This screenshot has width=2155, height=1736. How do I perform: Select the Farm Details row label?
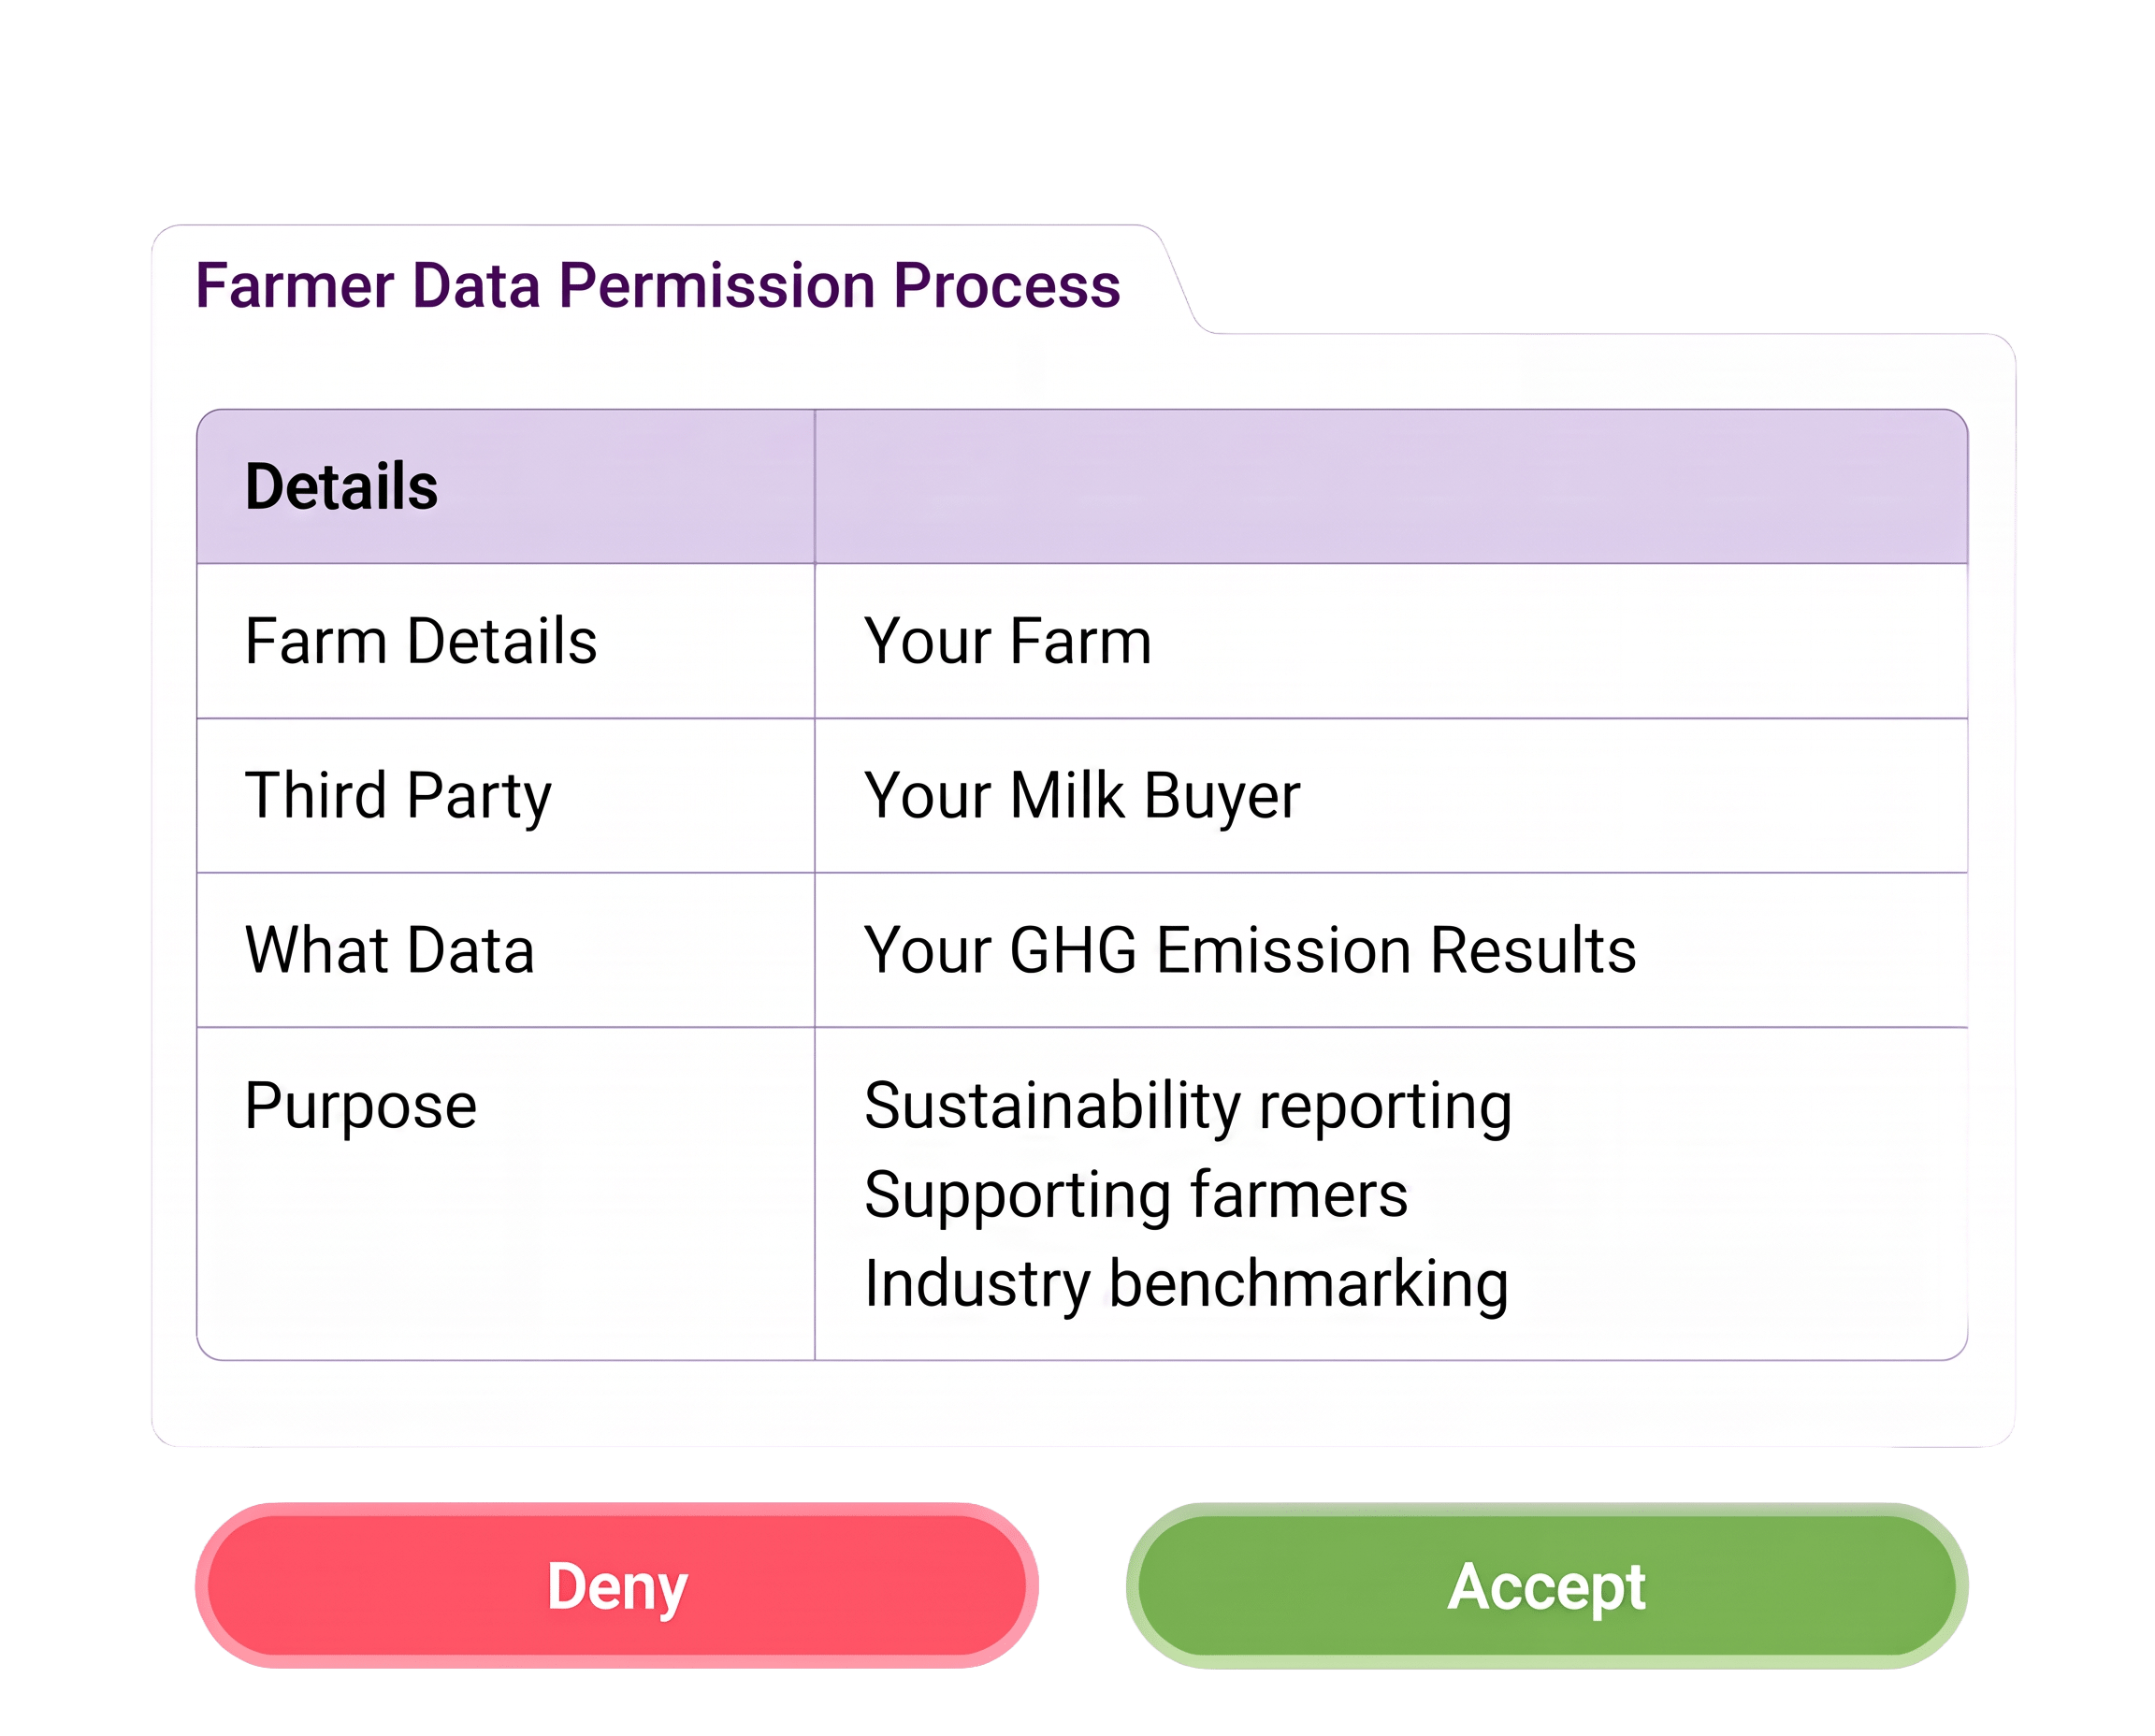click(421, 641)
